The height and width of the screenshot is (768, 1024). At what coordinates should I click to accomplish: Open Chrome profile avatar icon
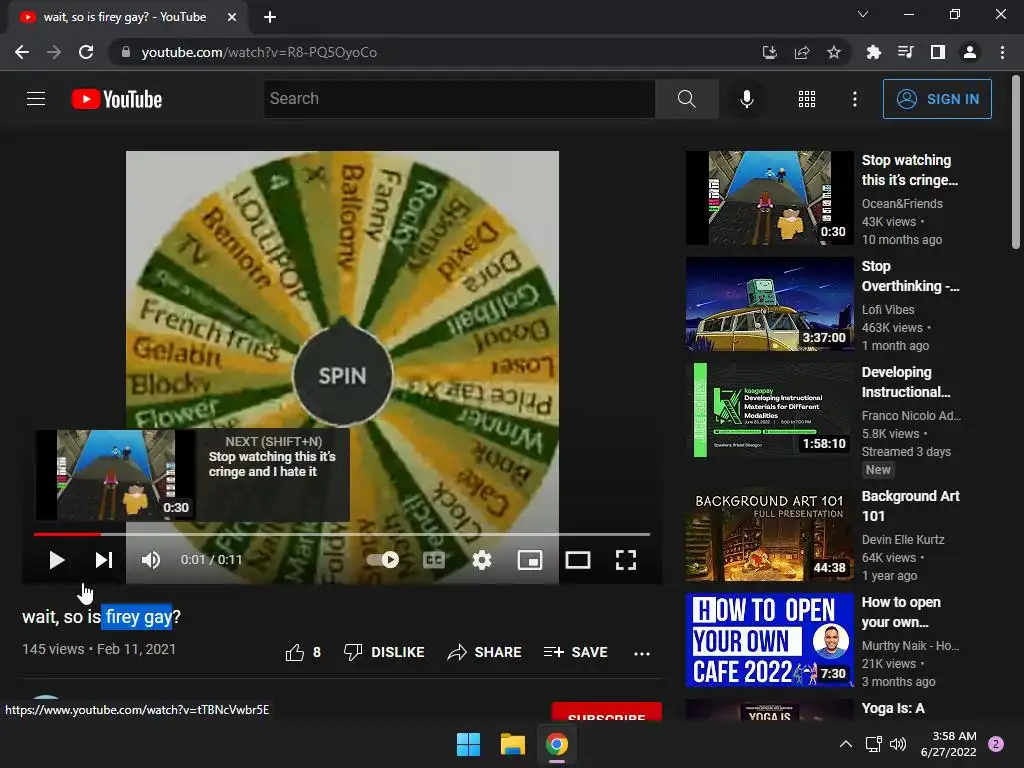(x=970, y=52)
